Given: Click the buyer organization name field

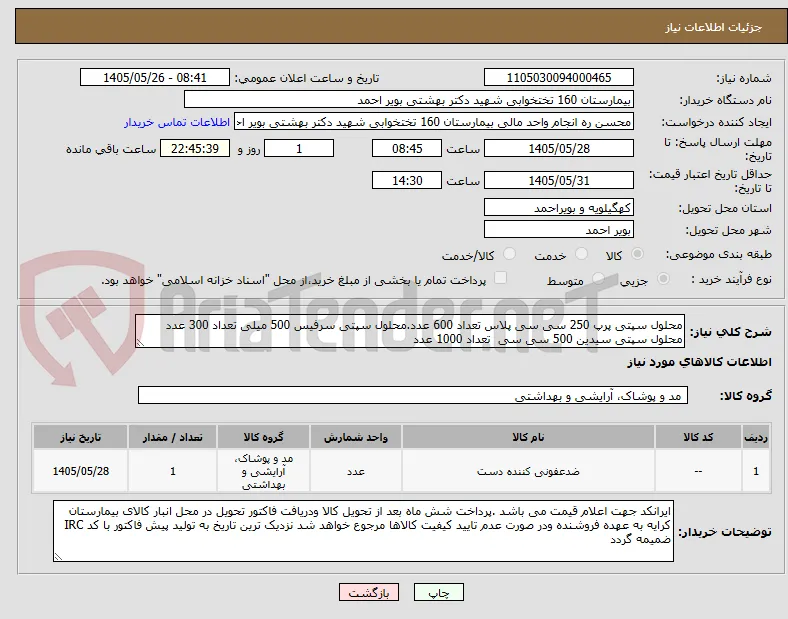Looking at the screenshot, I should tap(409, 99).
